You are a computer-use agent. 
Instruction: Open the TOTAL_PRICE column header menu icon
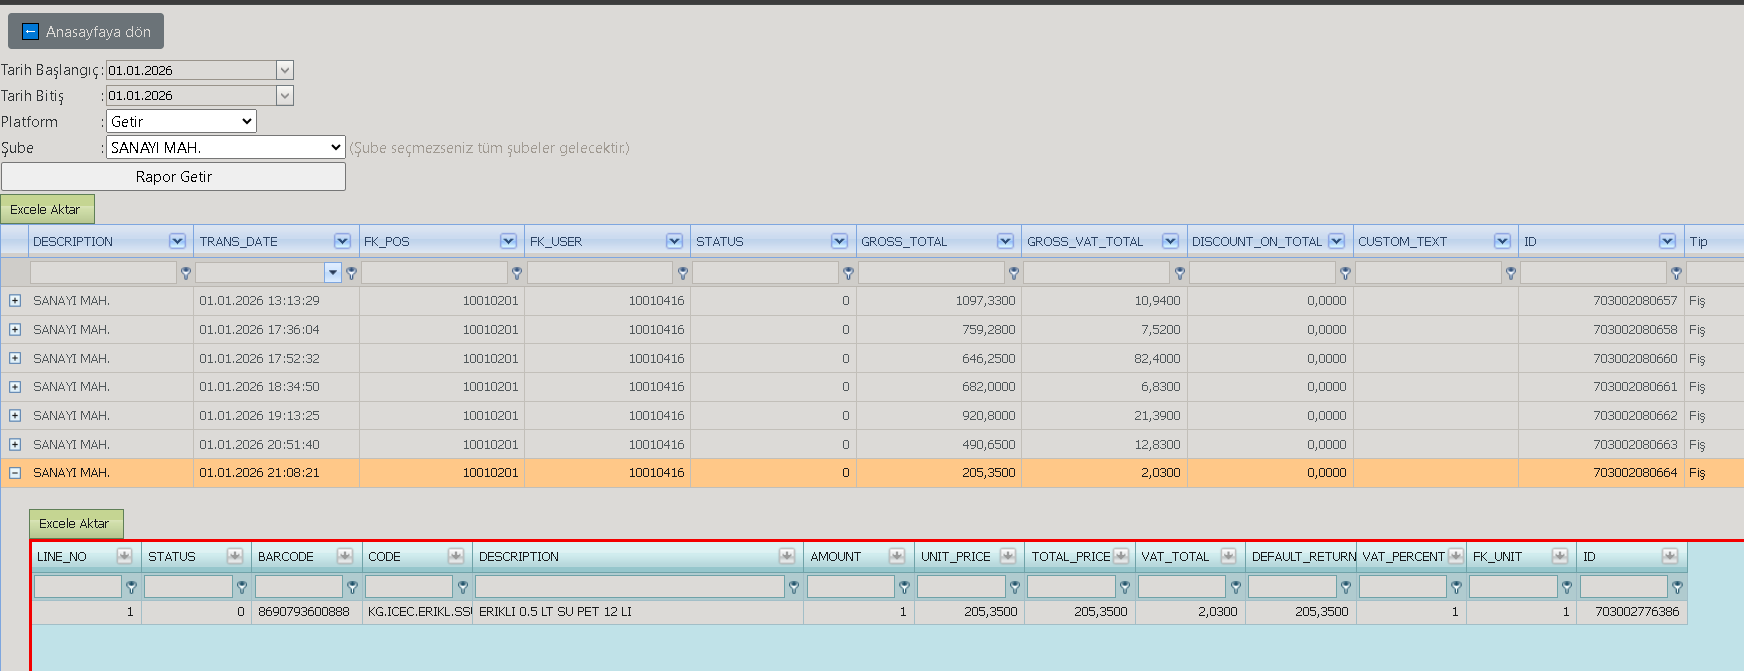tap(1121, 556)
